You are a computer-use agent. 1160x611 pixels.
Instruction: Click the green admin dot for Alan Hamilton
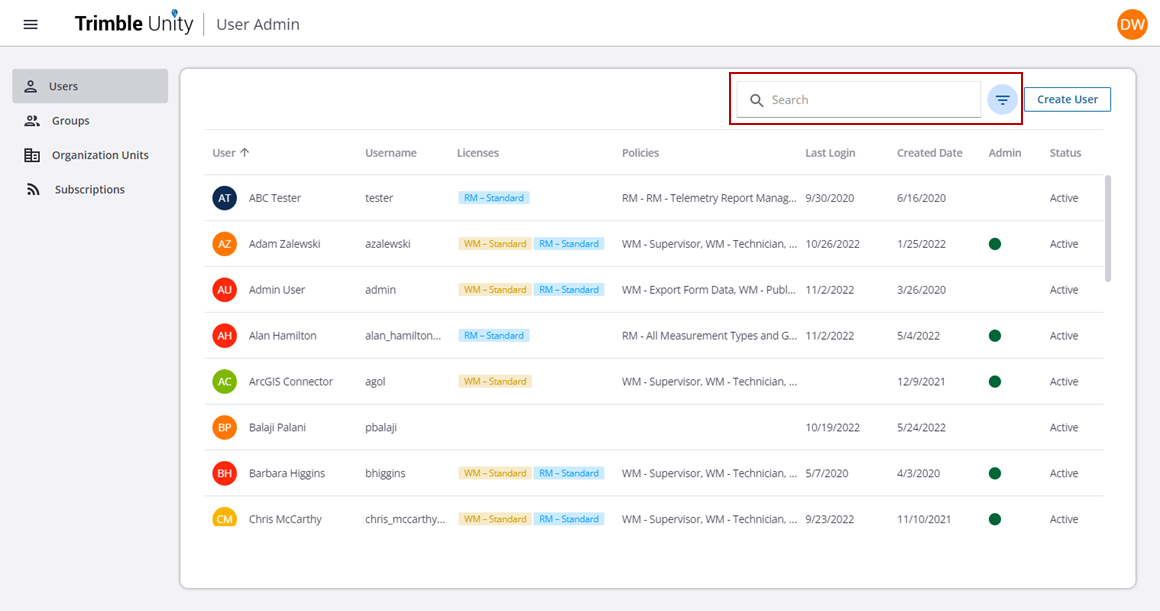995,336
